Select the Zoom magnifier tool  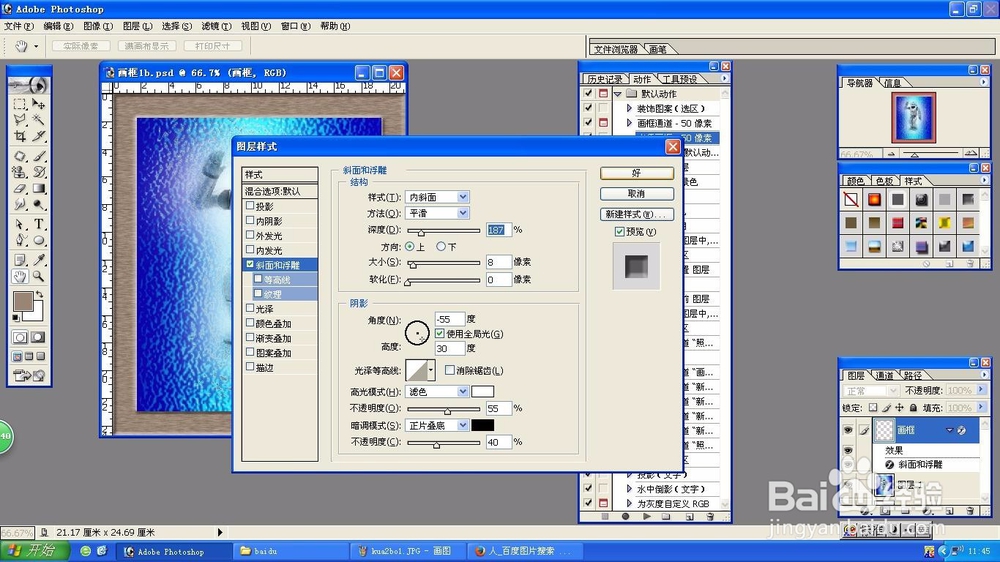tap(39, 276)
